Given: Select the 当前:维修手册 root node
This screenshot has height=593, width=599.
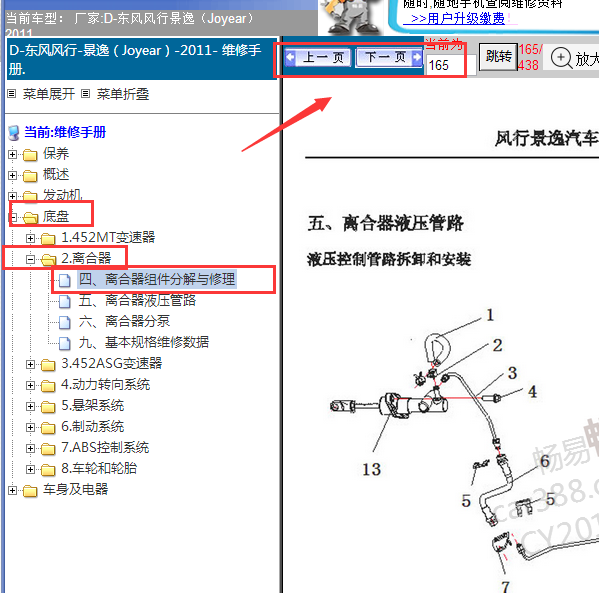Looking at the screenshot, I should 65,132.
